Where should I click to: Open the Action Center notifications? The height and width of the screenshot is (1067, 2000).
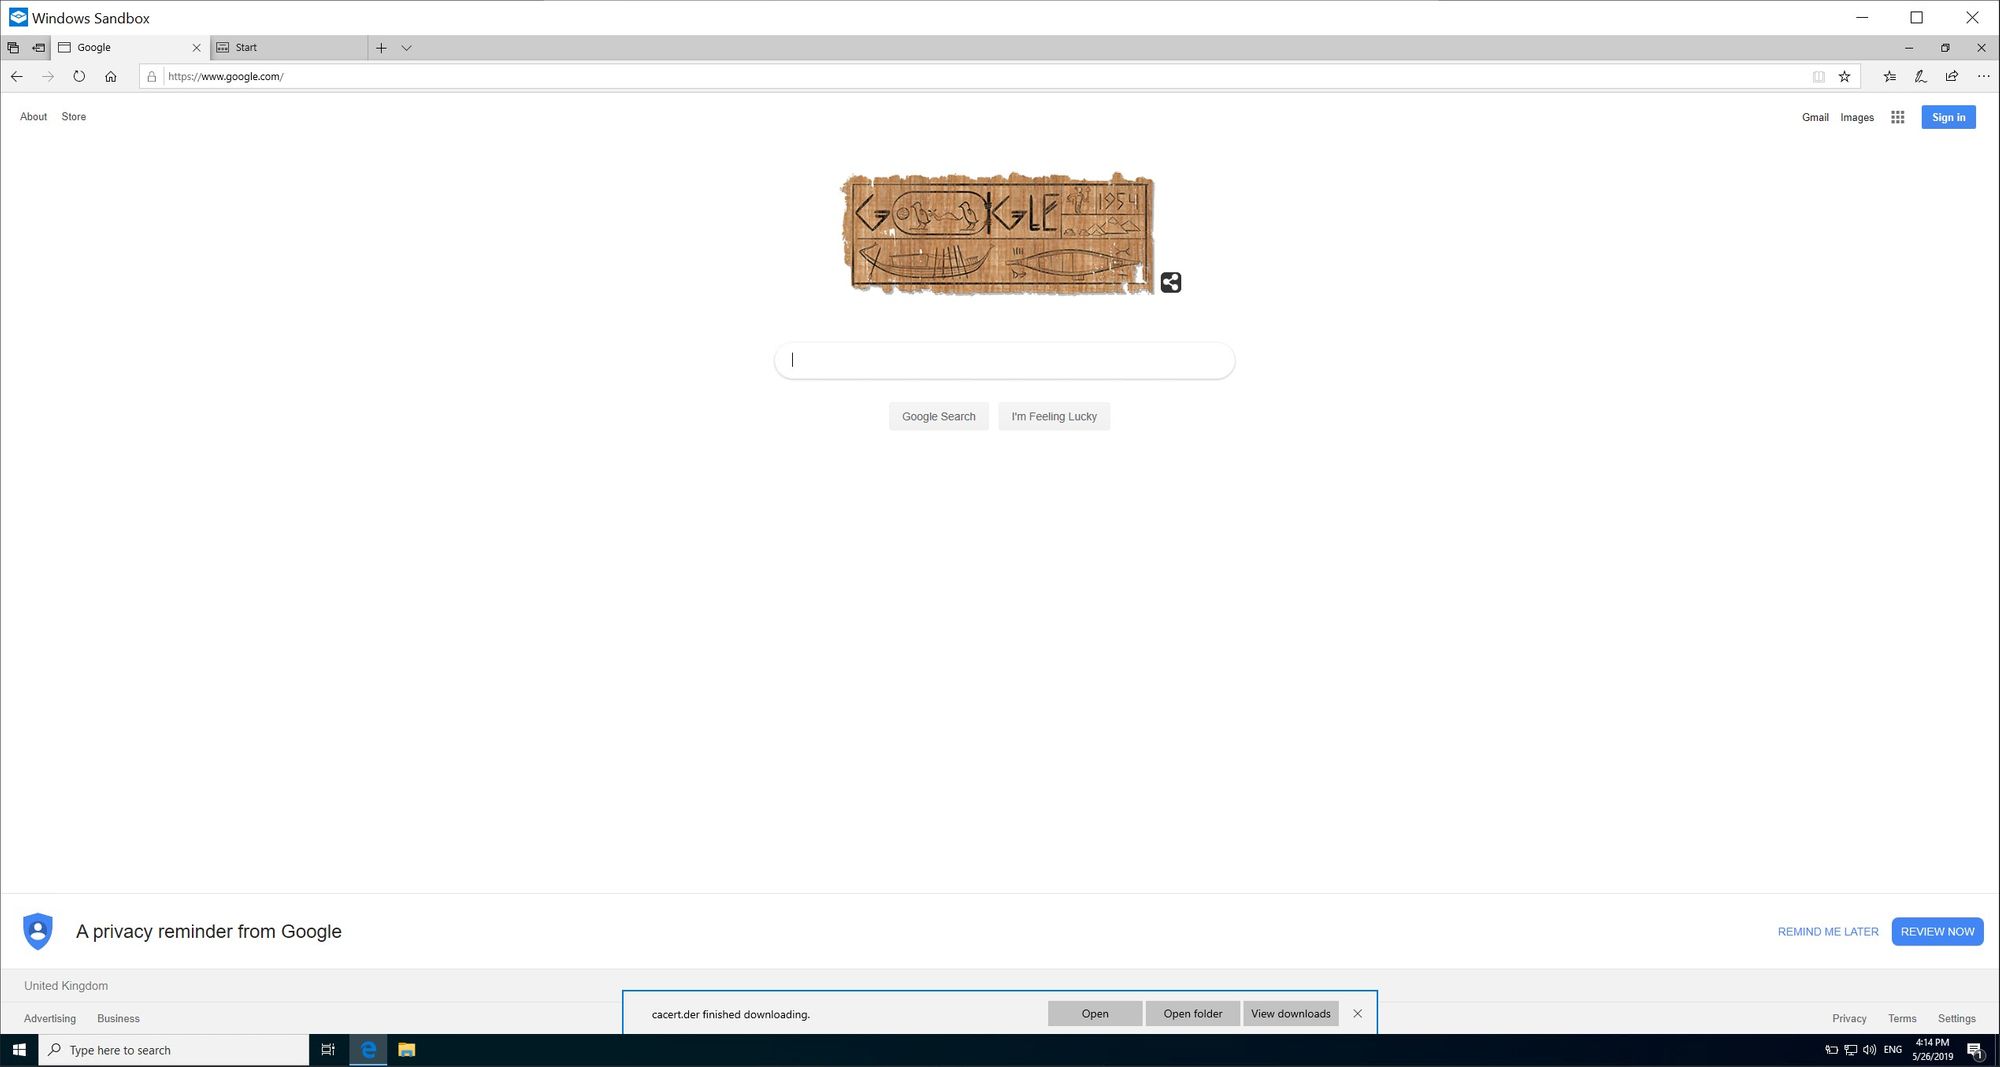tap(1976, 1050)
